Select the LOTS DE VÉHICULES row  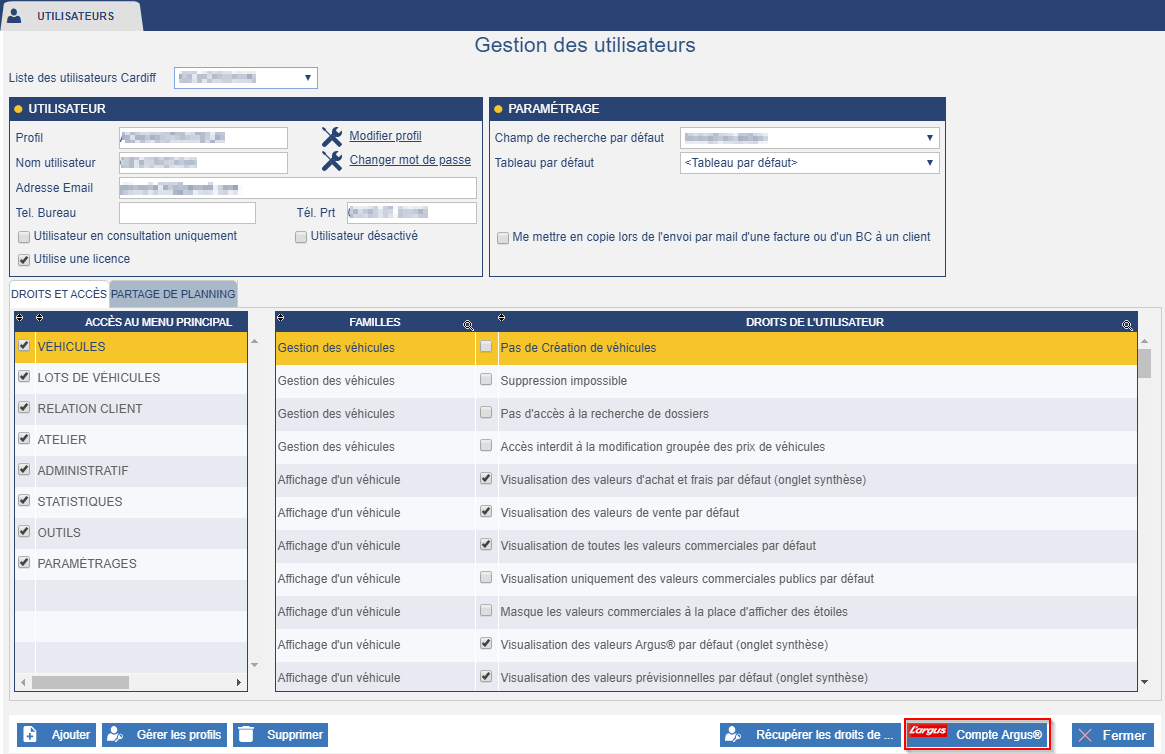[x=131, y=378]
